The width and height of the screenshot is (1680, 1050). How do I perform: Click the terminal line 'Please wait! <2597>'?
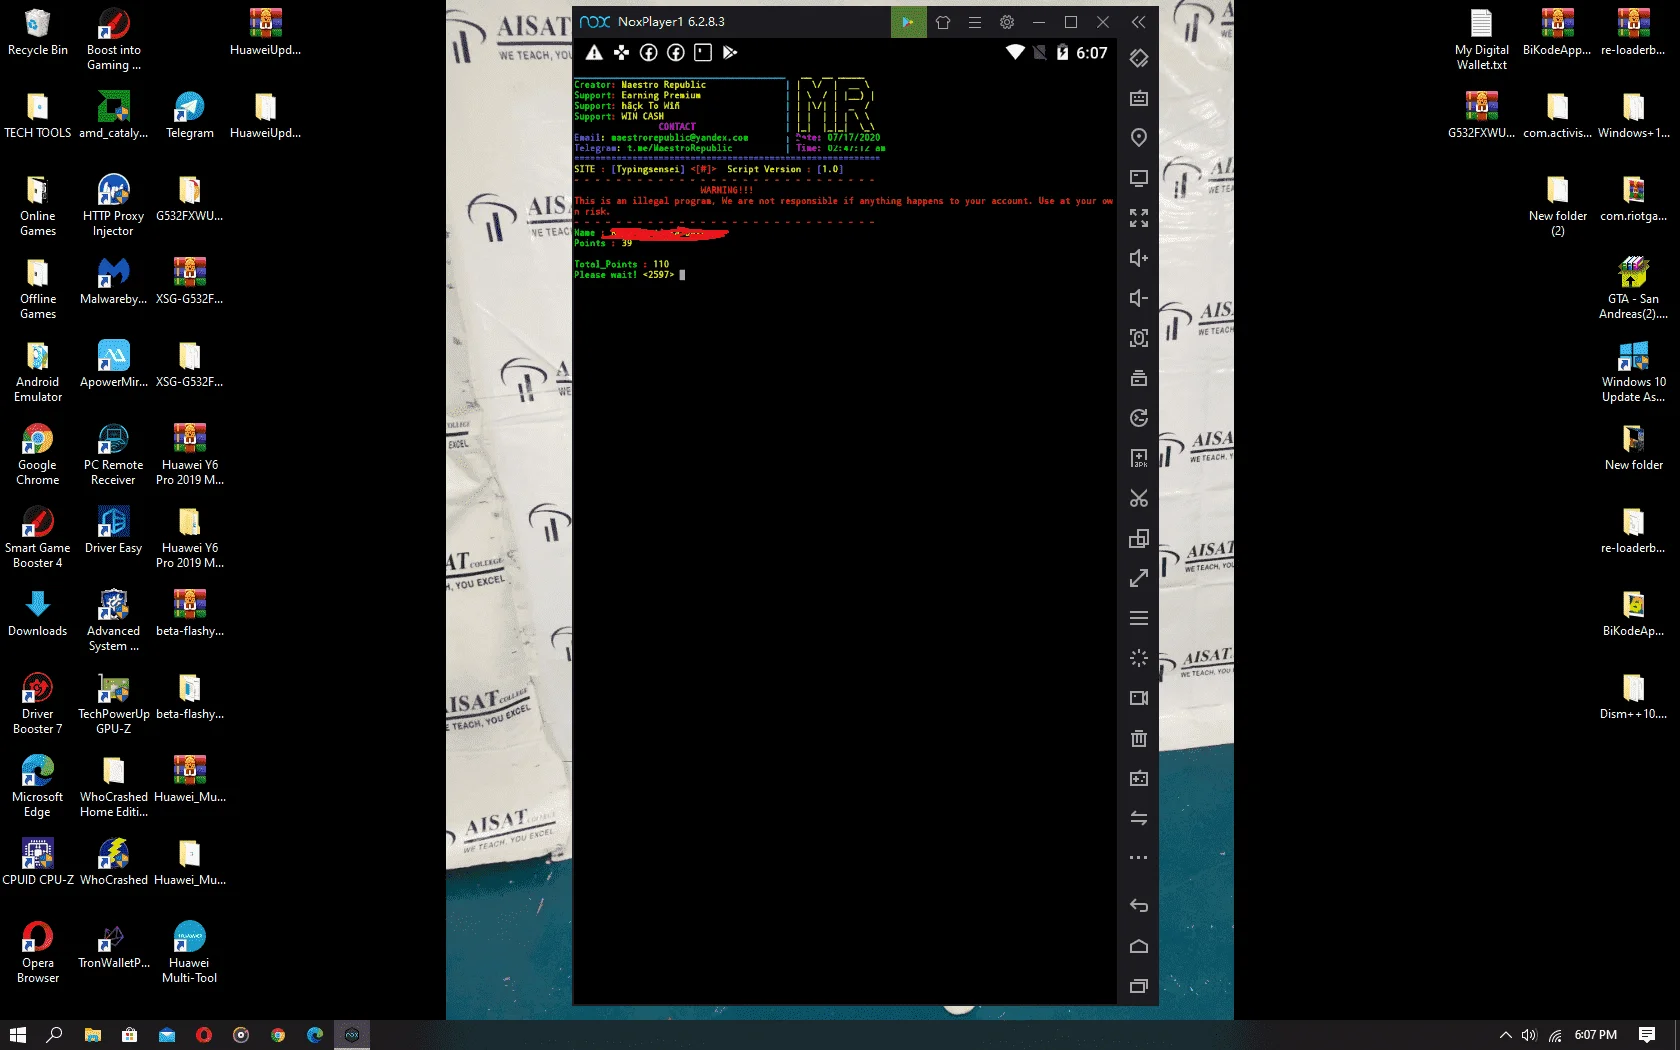(x=624, y=275)
